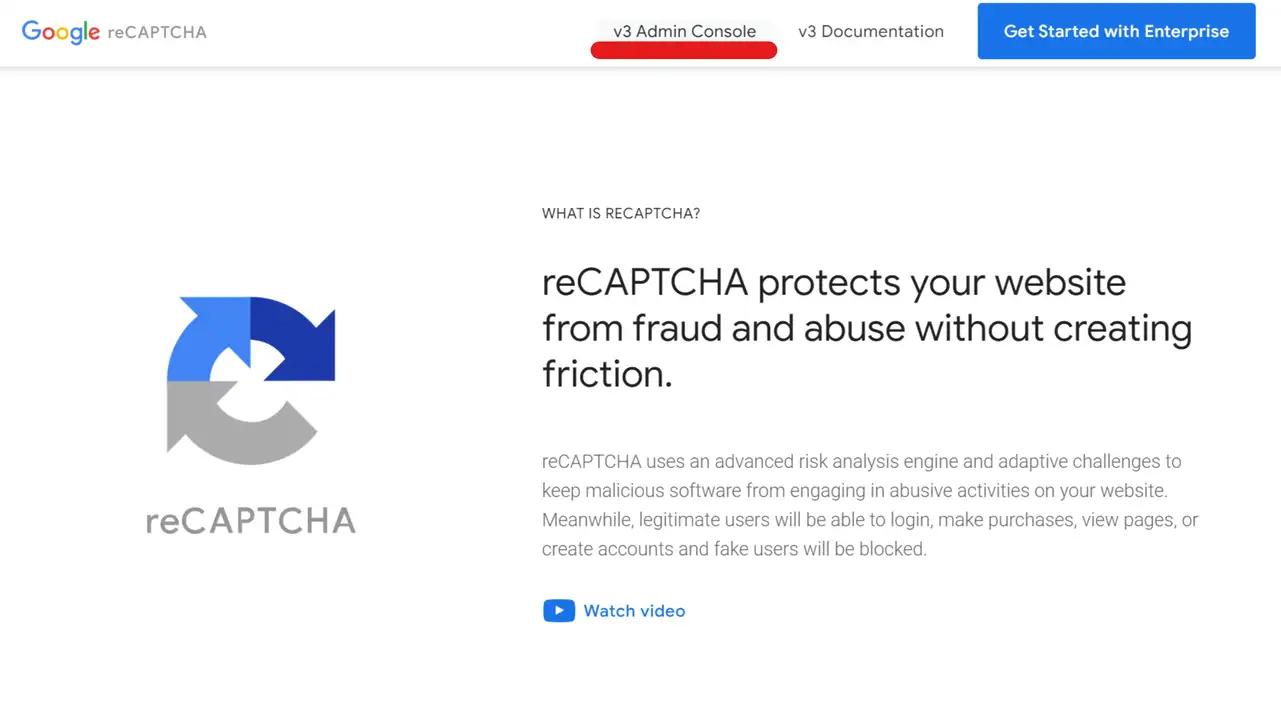Open the v3 Admin Console
The image size is (1281, 720).
click(685, 31)
